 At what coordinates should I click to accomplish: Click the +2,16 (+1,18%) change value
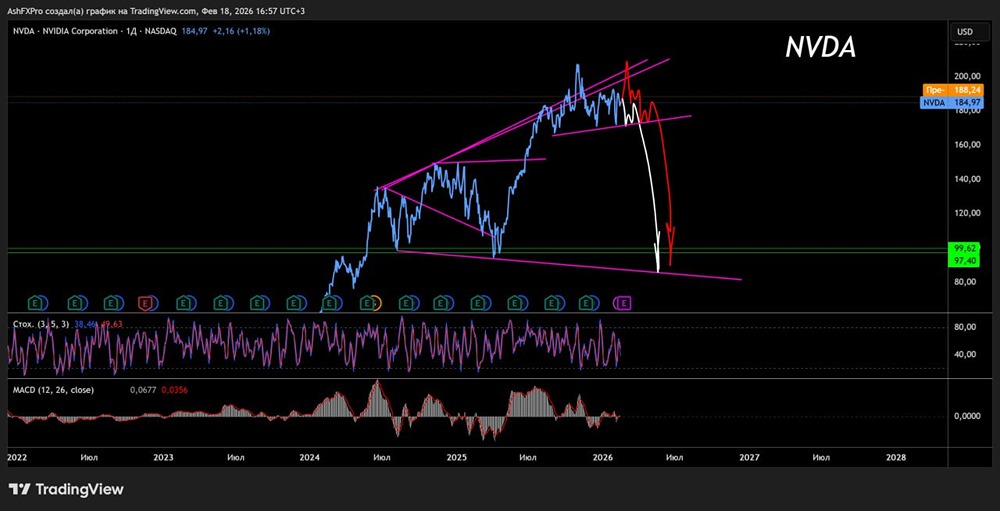[242, 30]
